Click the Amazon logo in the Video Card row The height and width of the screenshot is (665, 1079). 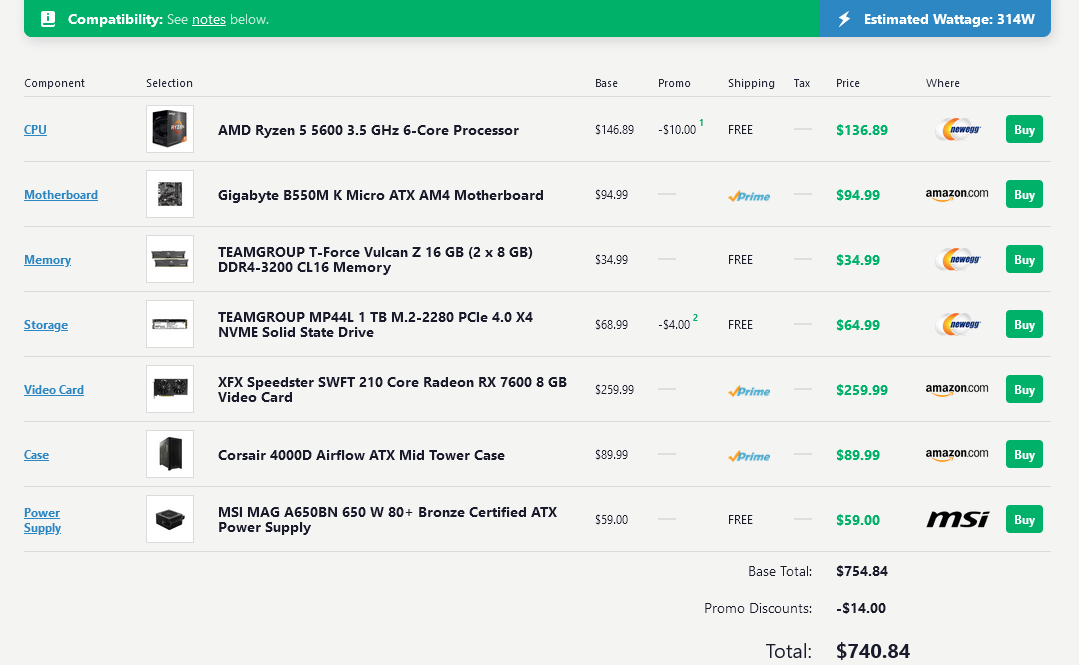pos(957,390)
